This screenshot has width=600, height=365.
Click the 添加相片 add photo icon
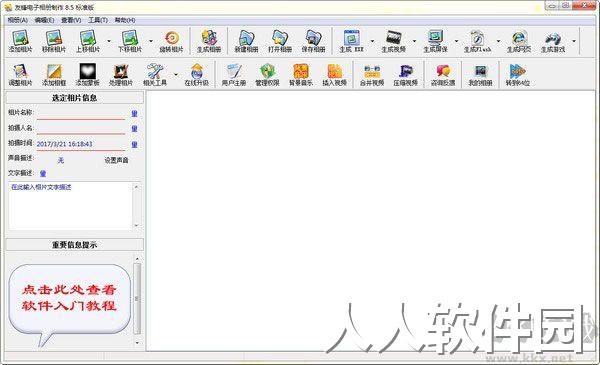click(x=20, y=41)
